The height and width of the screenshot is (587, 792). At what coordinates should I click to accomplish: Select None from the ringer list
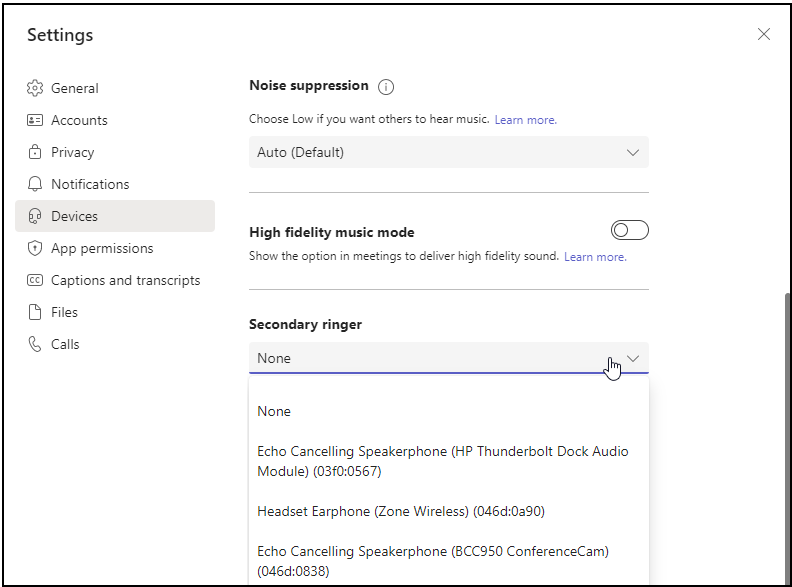pyautogui.click(x=274, y=411)
